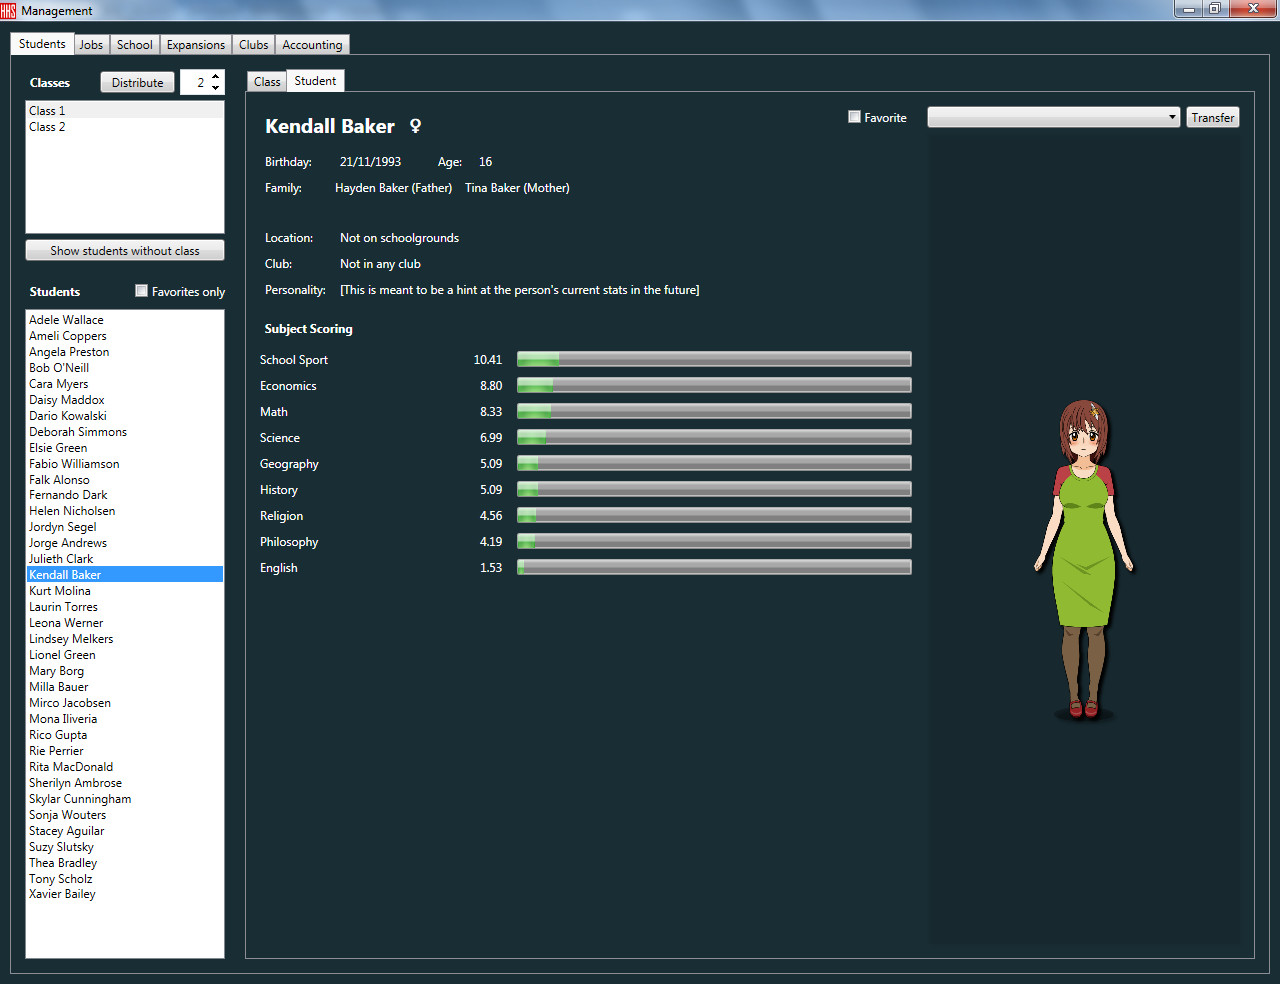Viewport: 1280px width, 984px height.
Task: Select student Sherilyn Ambrose
Action: click(x=125, y=782)
